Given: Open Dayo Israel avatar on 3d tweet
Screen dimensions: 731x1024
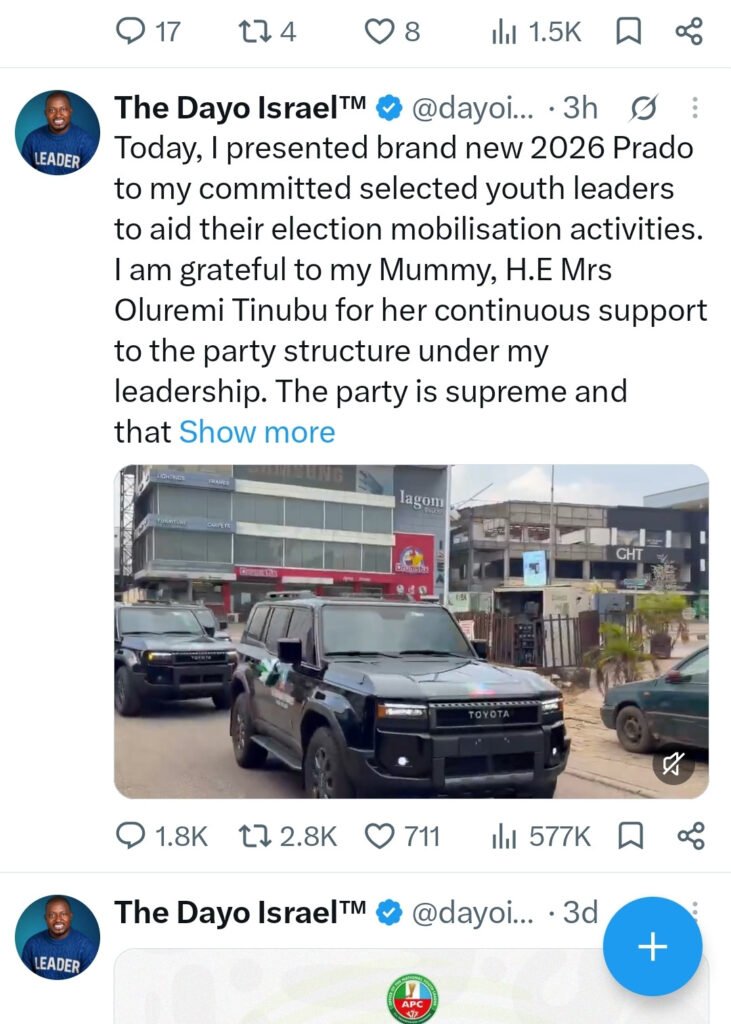Looking at the screenshot, I should pyautogui.click(x=57, y=936).
